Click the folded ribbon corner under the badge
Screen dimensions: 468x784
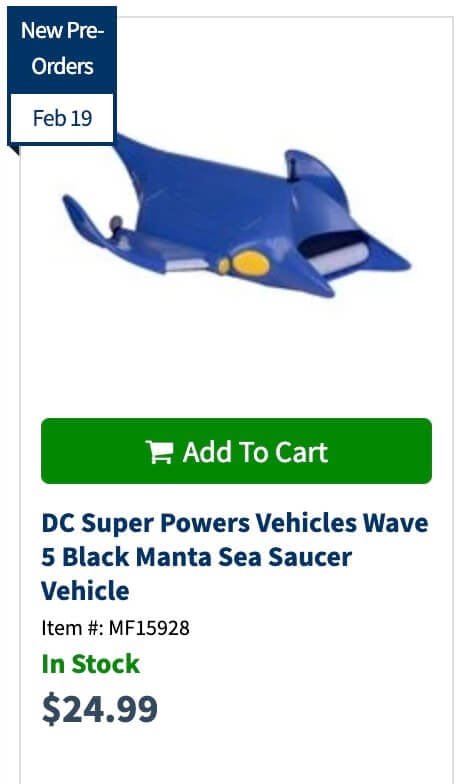pos(13,150)
